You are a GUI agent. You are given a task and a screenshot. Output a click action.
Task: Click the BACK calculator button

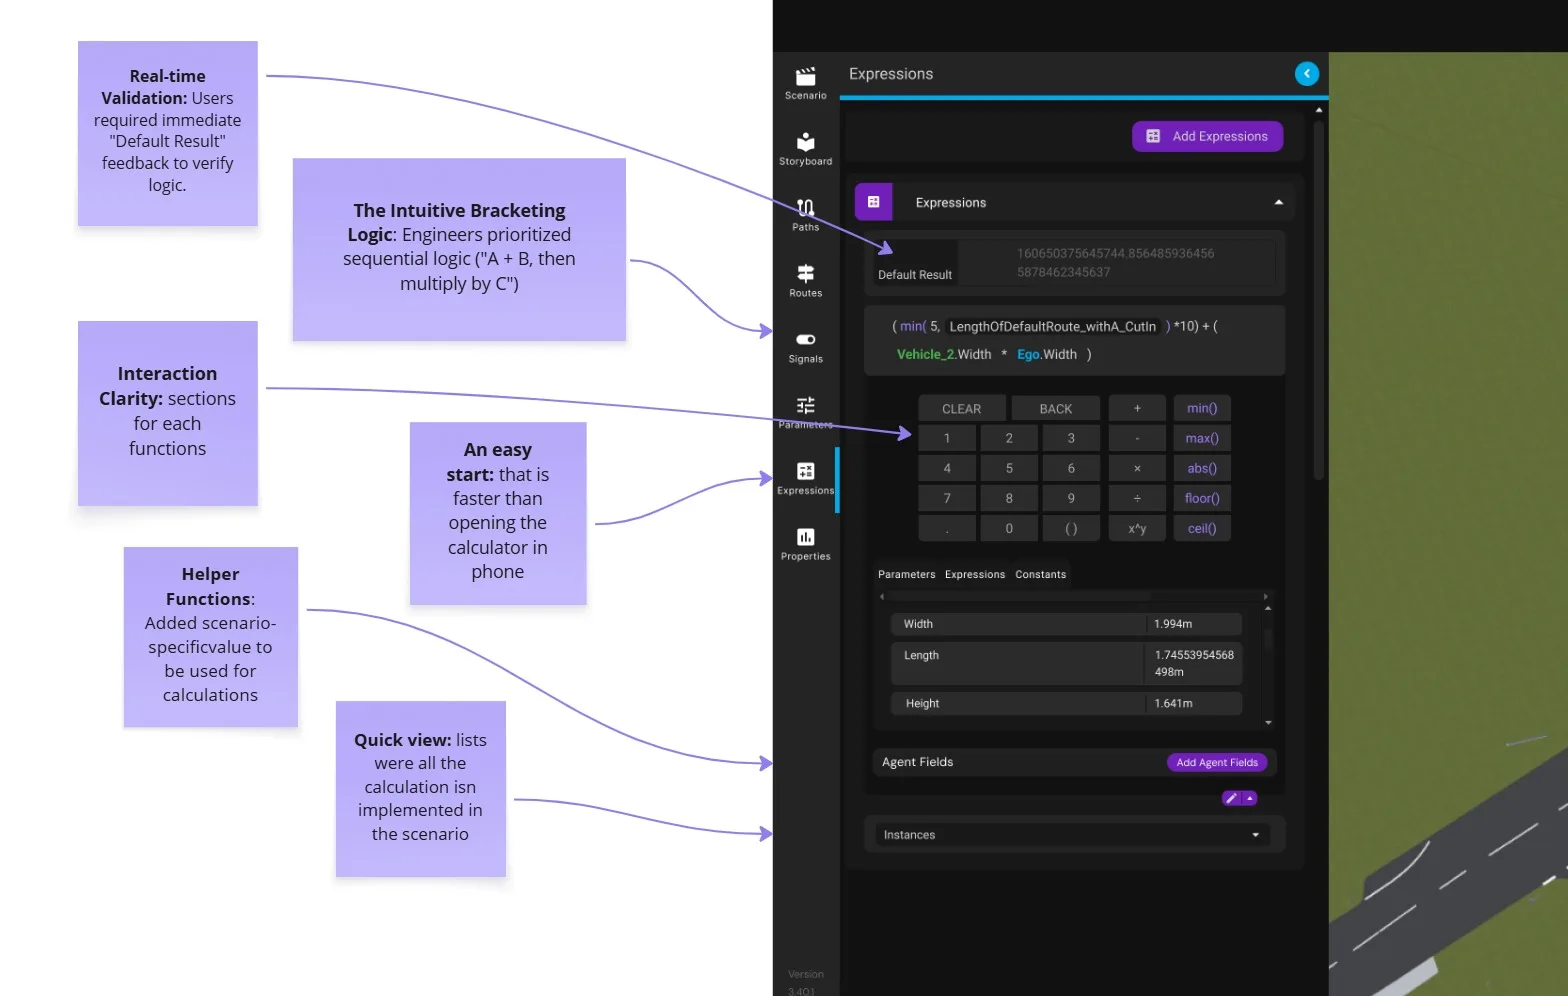click(1055, 408)
